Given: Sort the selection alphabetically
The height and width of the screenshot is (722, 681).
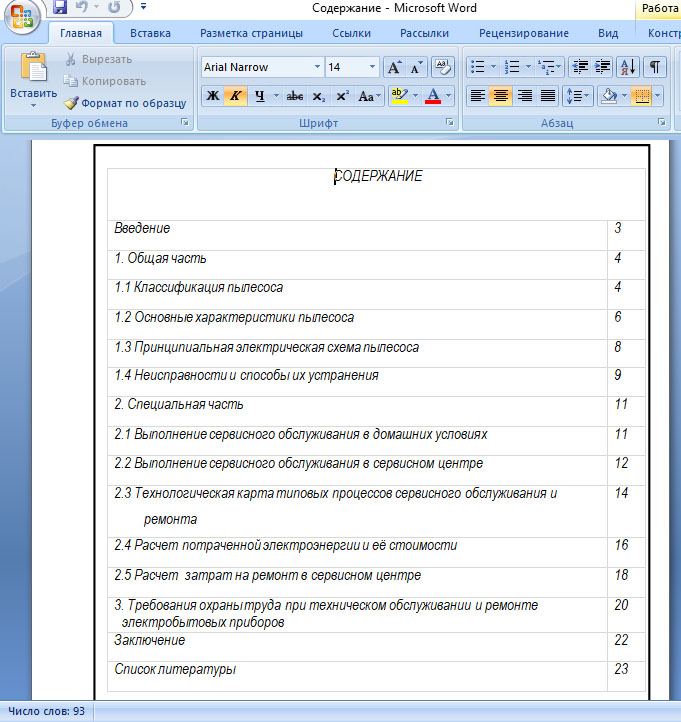Looking at the screenshot, I should coord(628,67).
